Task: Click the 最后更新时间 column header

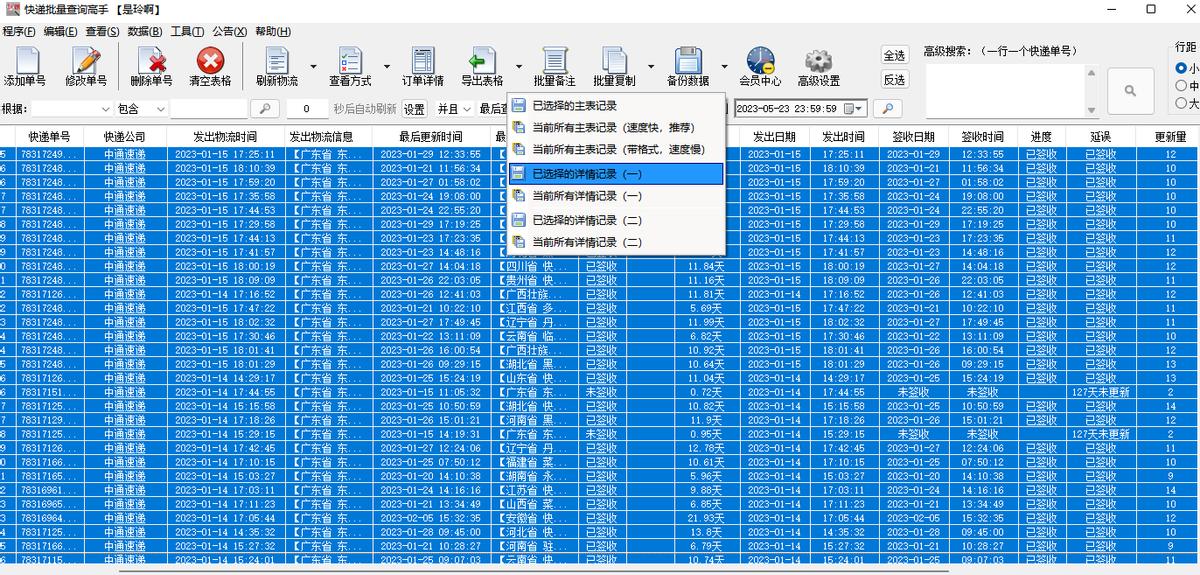Action: [x=431, y=136]
